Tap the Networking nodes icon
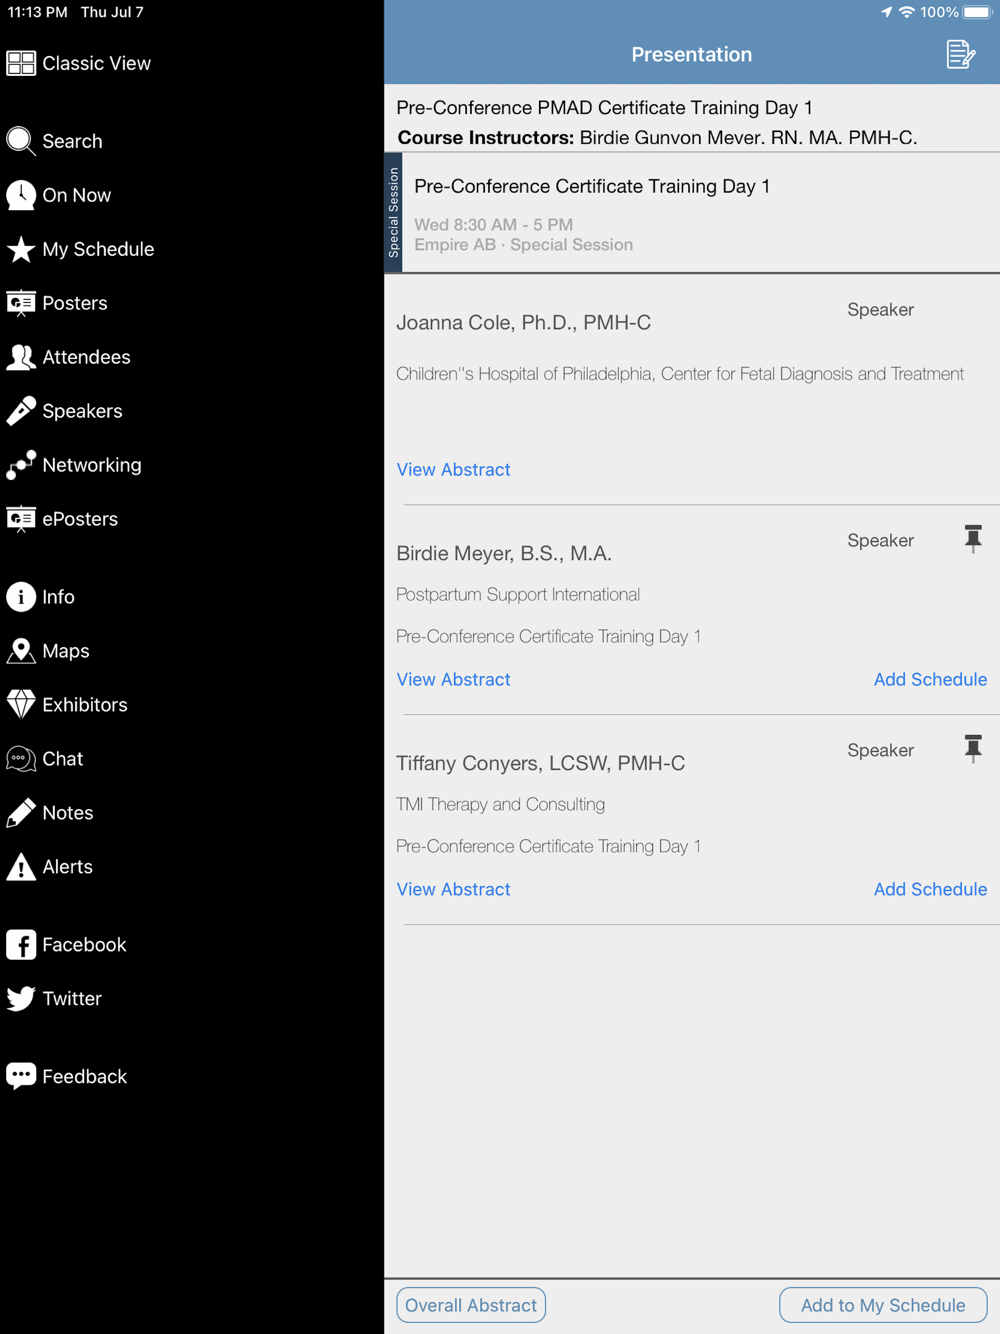 coord(21,465)
